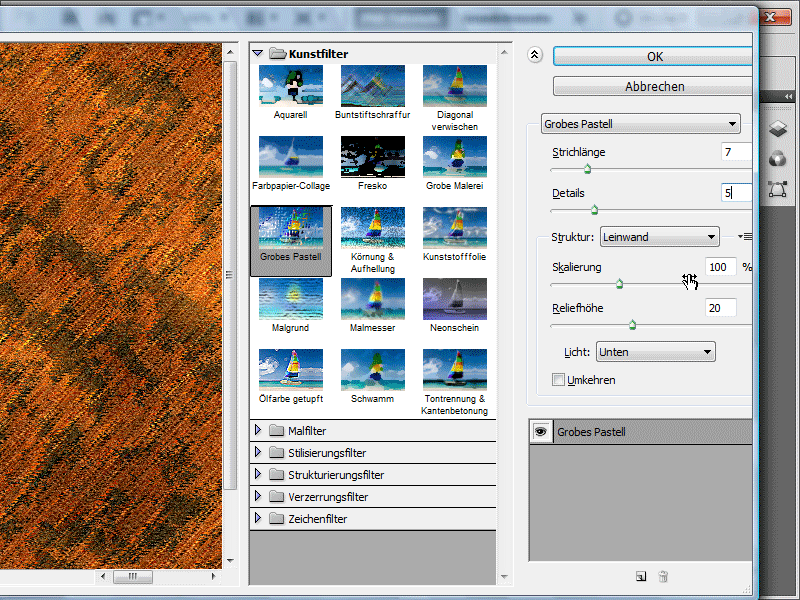Collapse the Kunstfilter folder
This screenshot has width=800, height=600.
click(x=258, y=53)
